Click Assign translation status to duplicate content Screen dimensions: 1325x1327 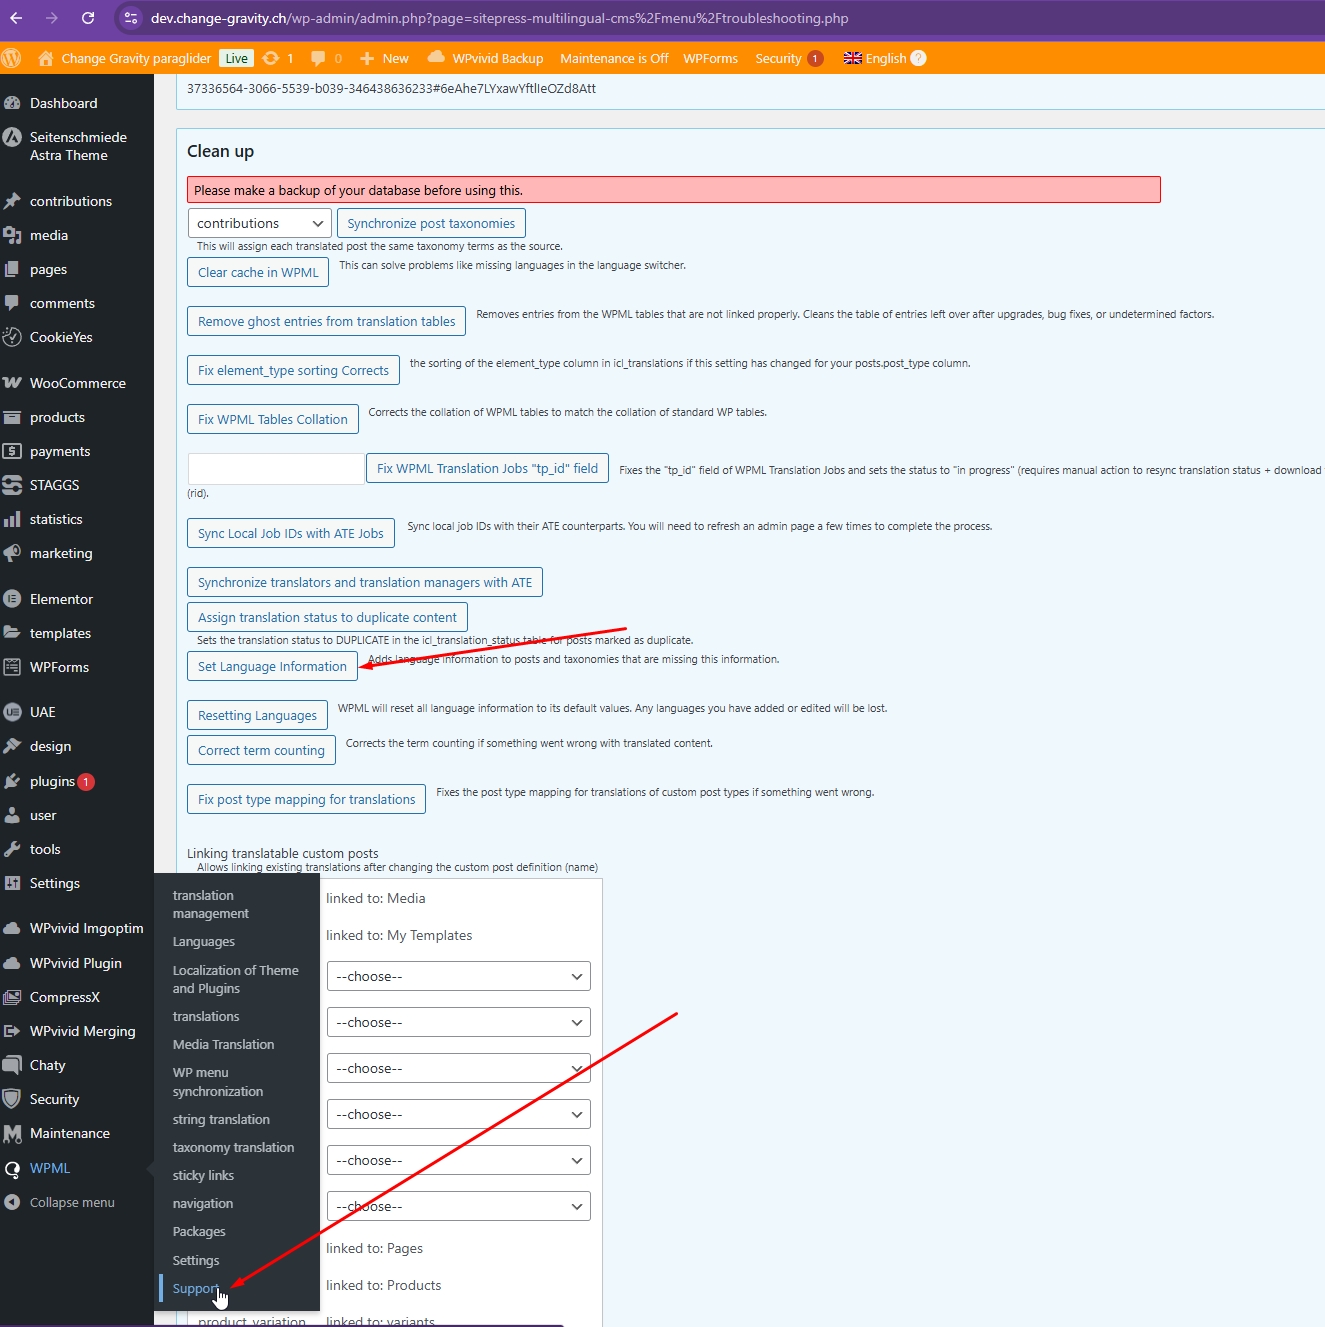[327, 617]
